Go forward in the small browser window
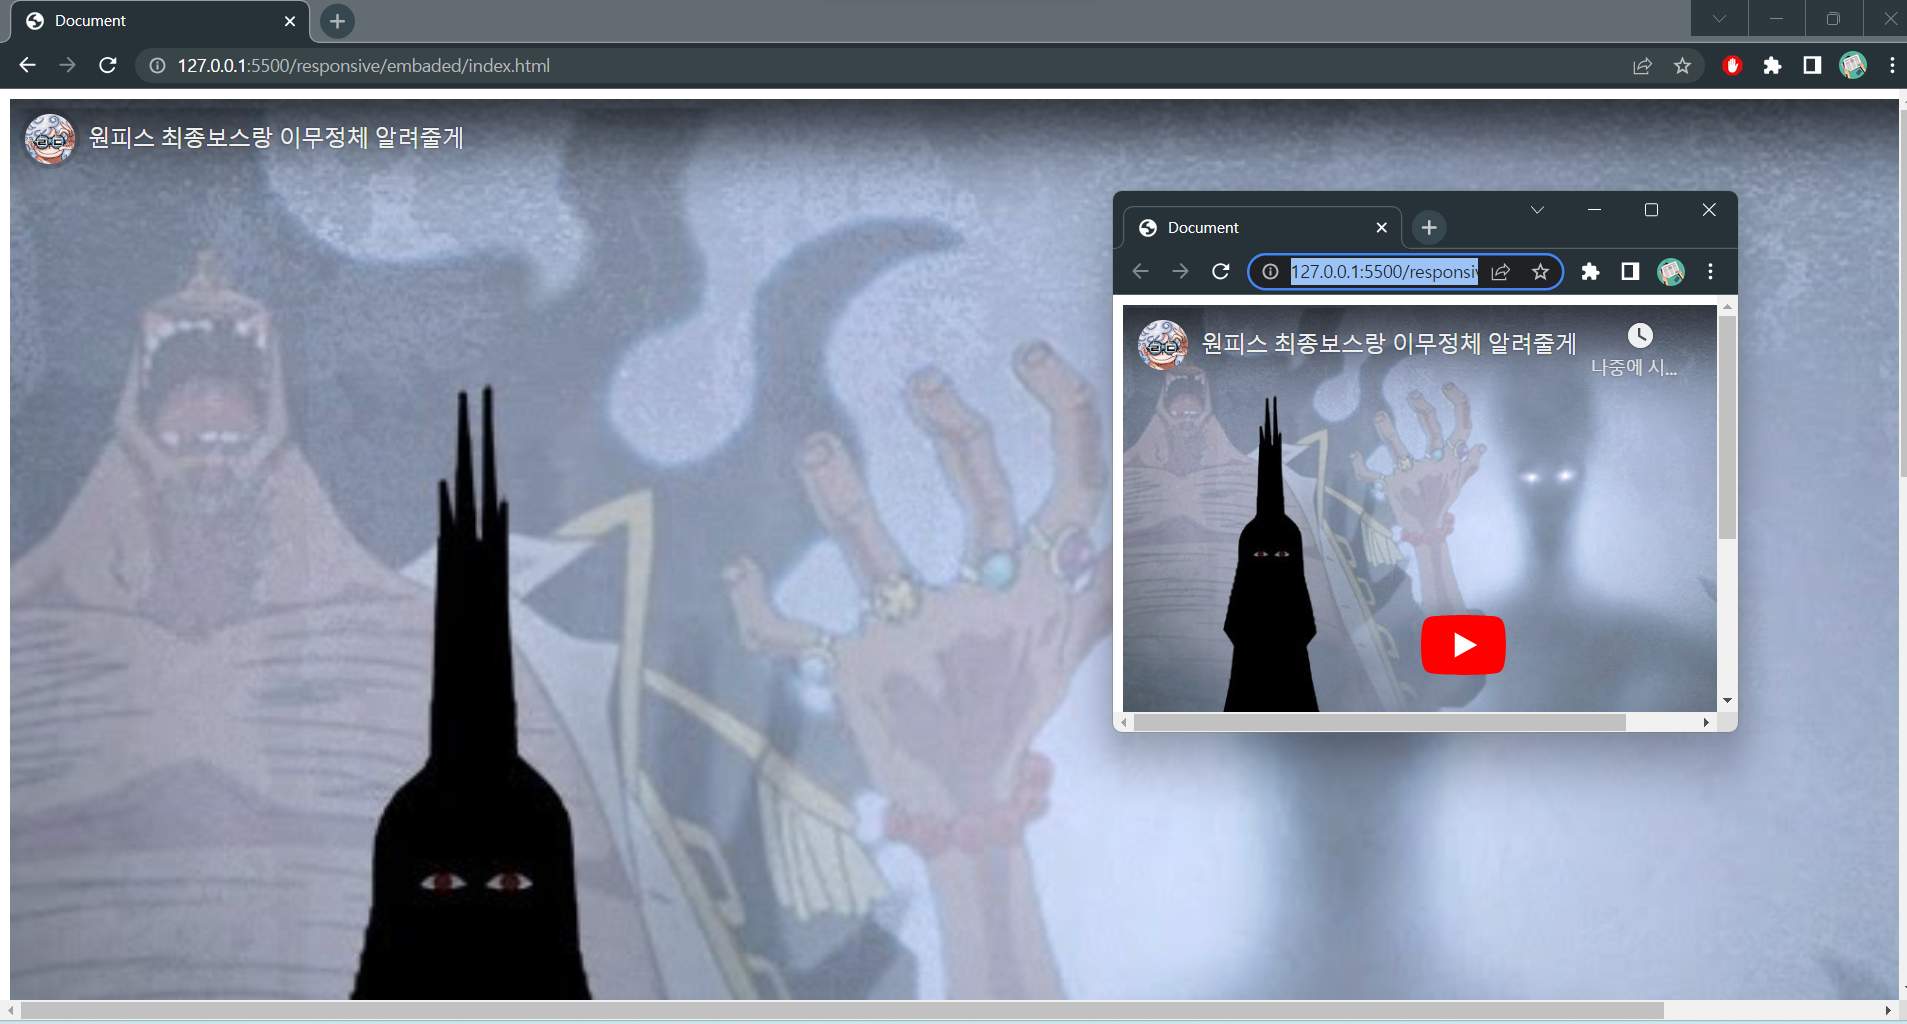The width and height of the screenshot is (1907, 1024). tap(1180, 271)
